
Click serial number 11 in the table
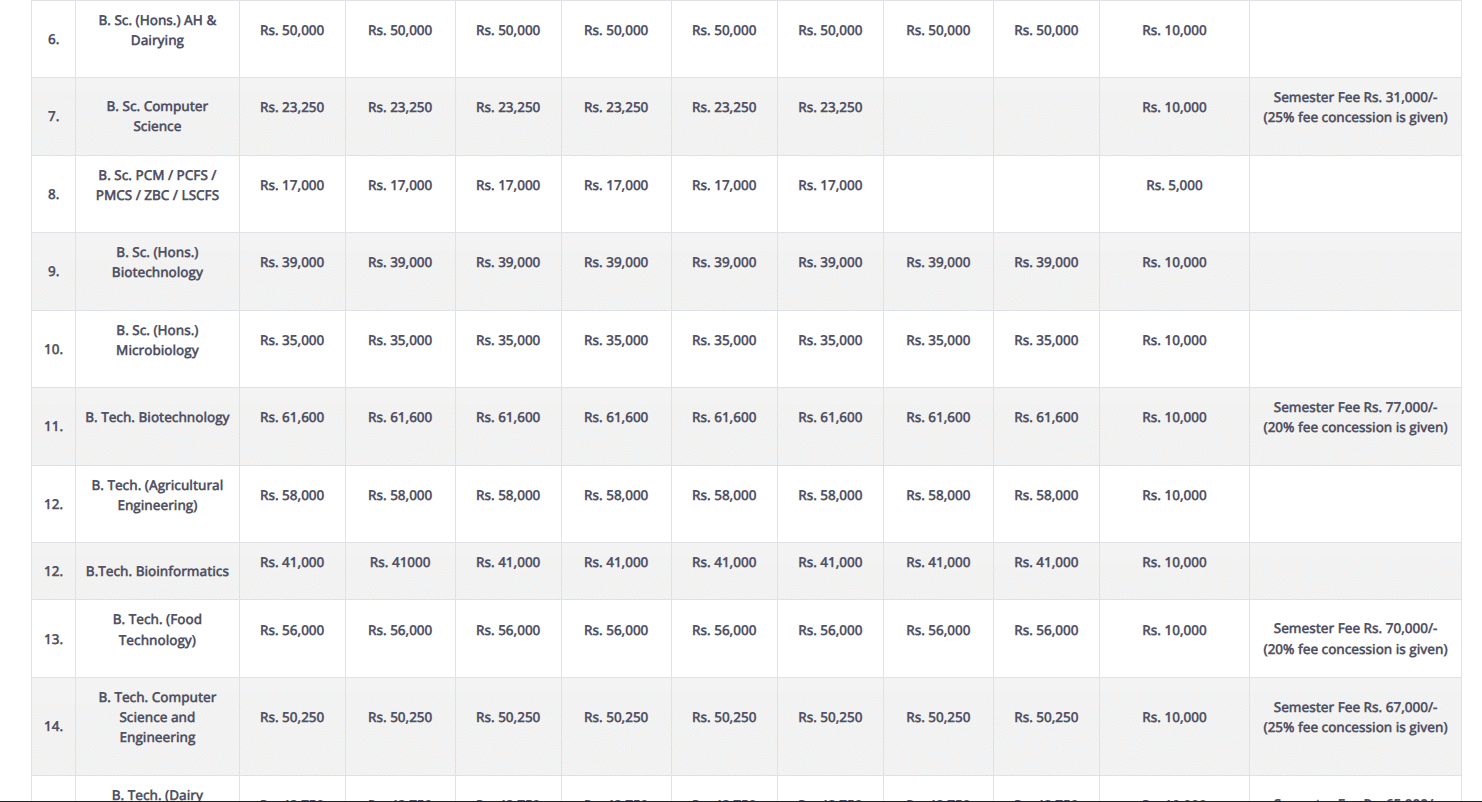(x=53, y=426)
